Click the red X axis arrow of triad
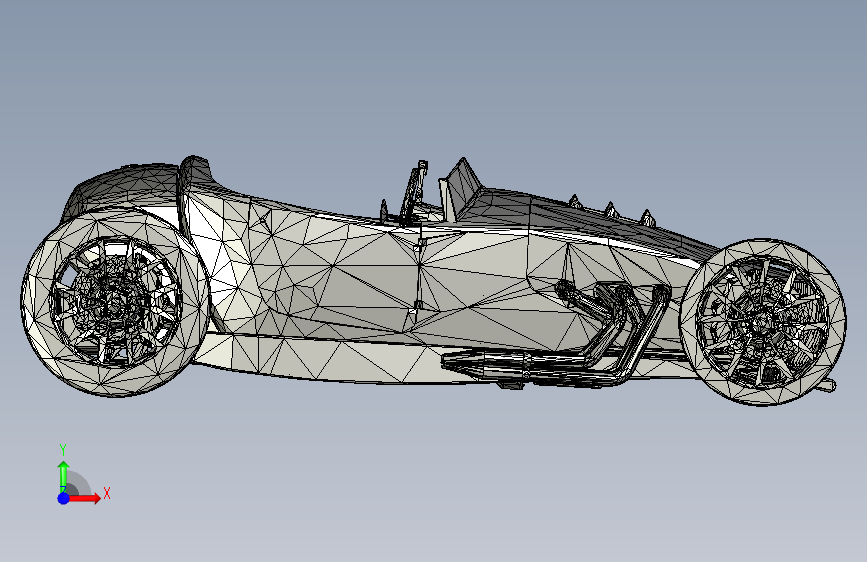 coord(84,498)
